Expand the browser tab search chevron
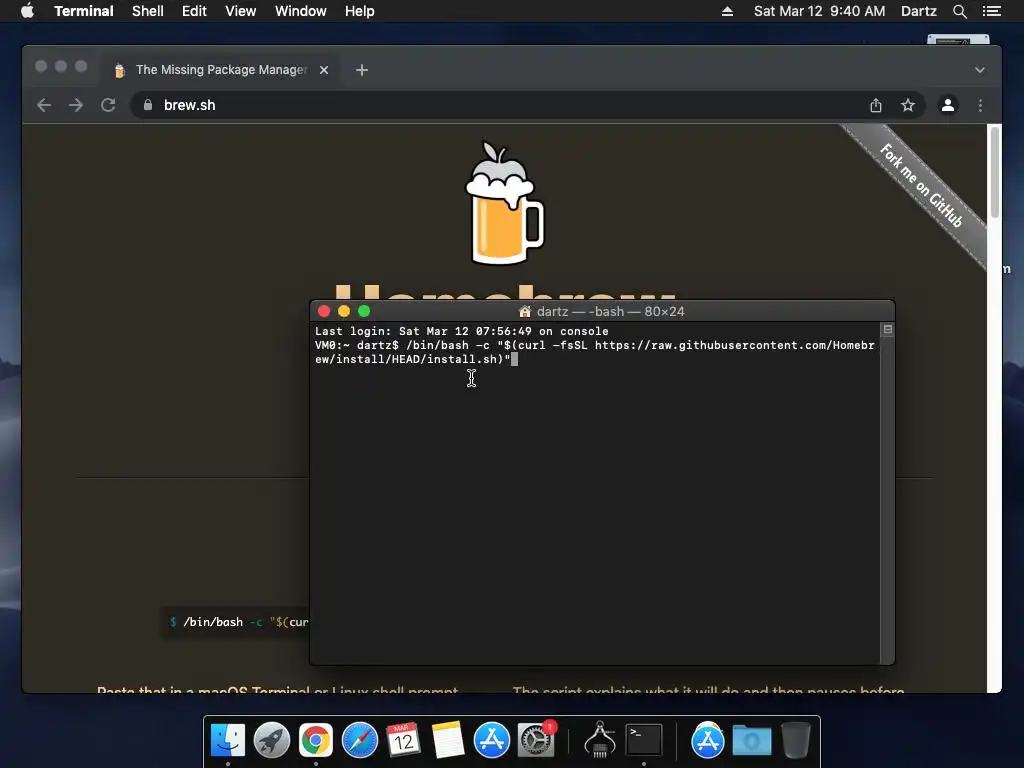 point(980,70)
